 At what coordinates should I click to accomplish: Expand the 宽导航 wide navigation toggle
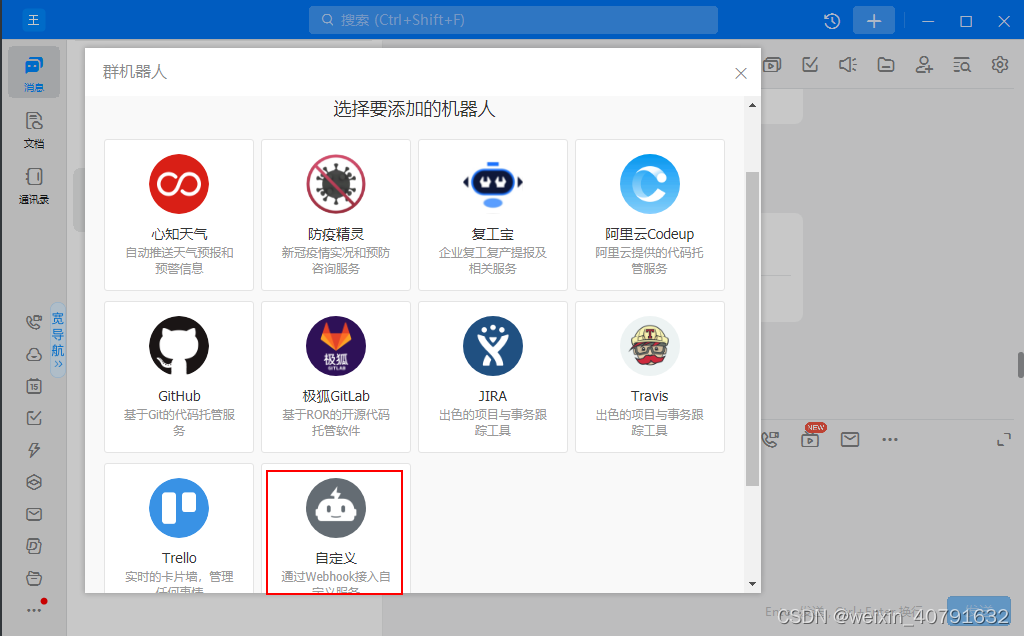click(x=58, y=340)
